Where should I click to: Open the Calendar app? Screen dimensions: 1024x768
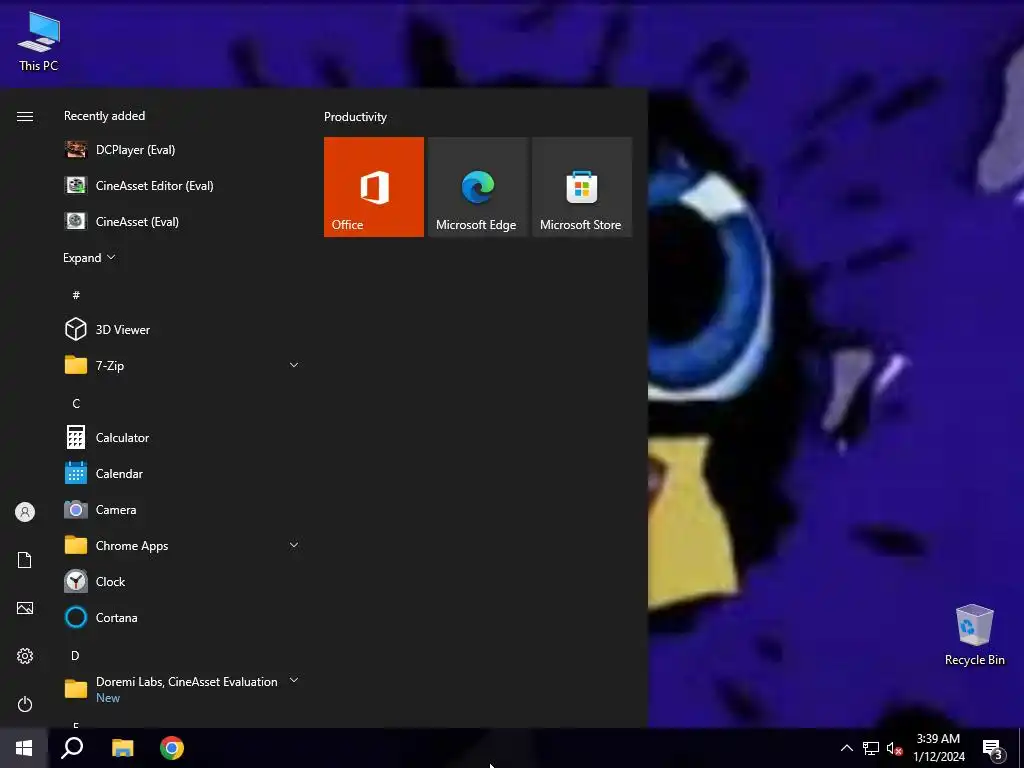tap(183, 473)
